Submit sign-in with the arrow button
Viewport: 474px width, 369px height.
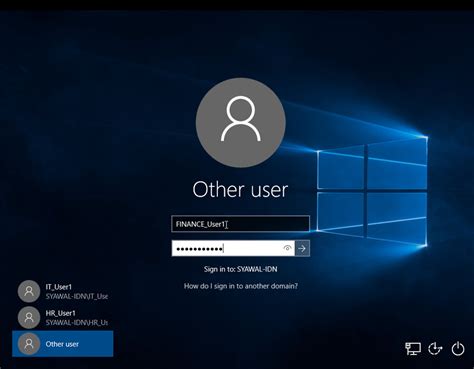302,248
